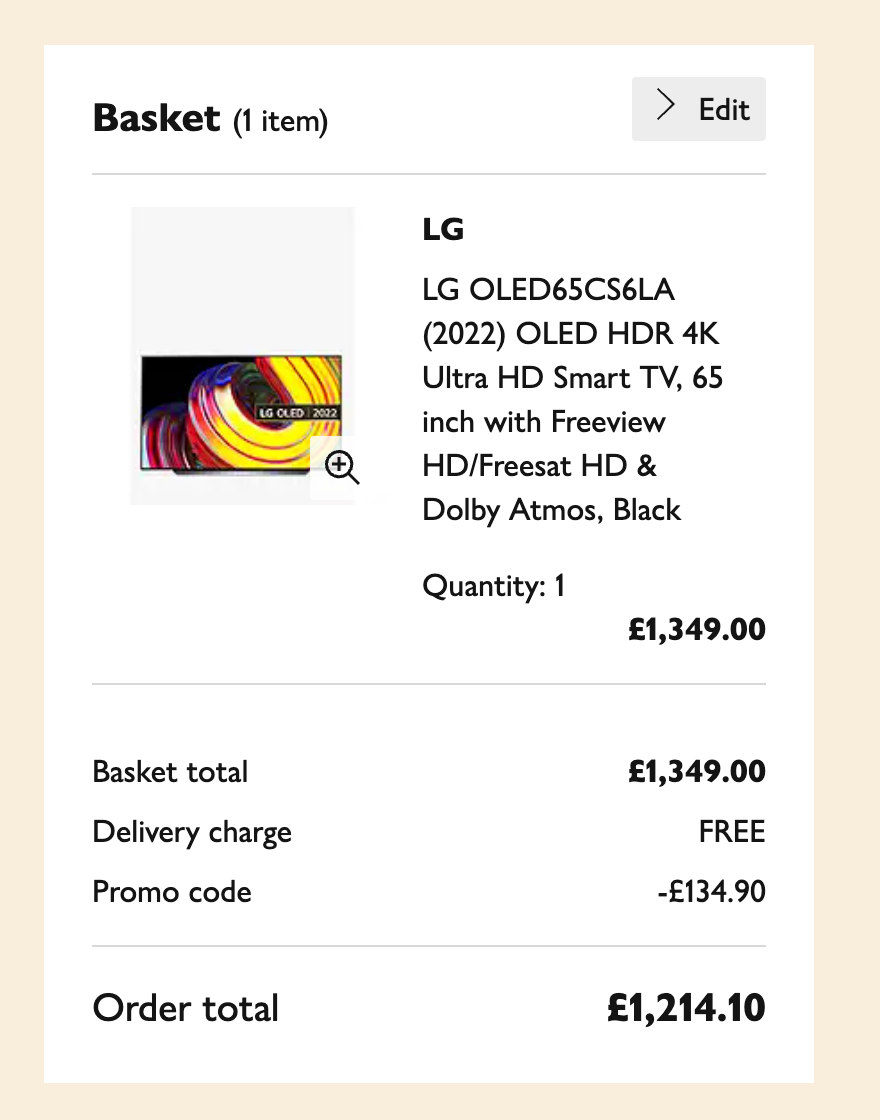Click the Basket total label
Viewport: 880px width, 1120px height.
(170, 772)
